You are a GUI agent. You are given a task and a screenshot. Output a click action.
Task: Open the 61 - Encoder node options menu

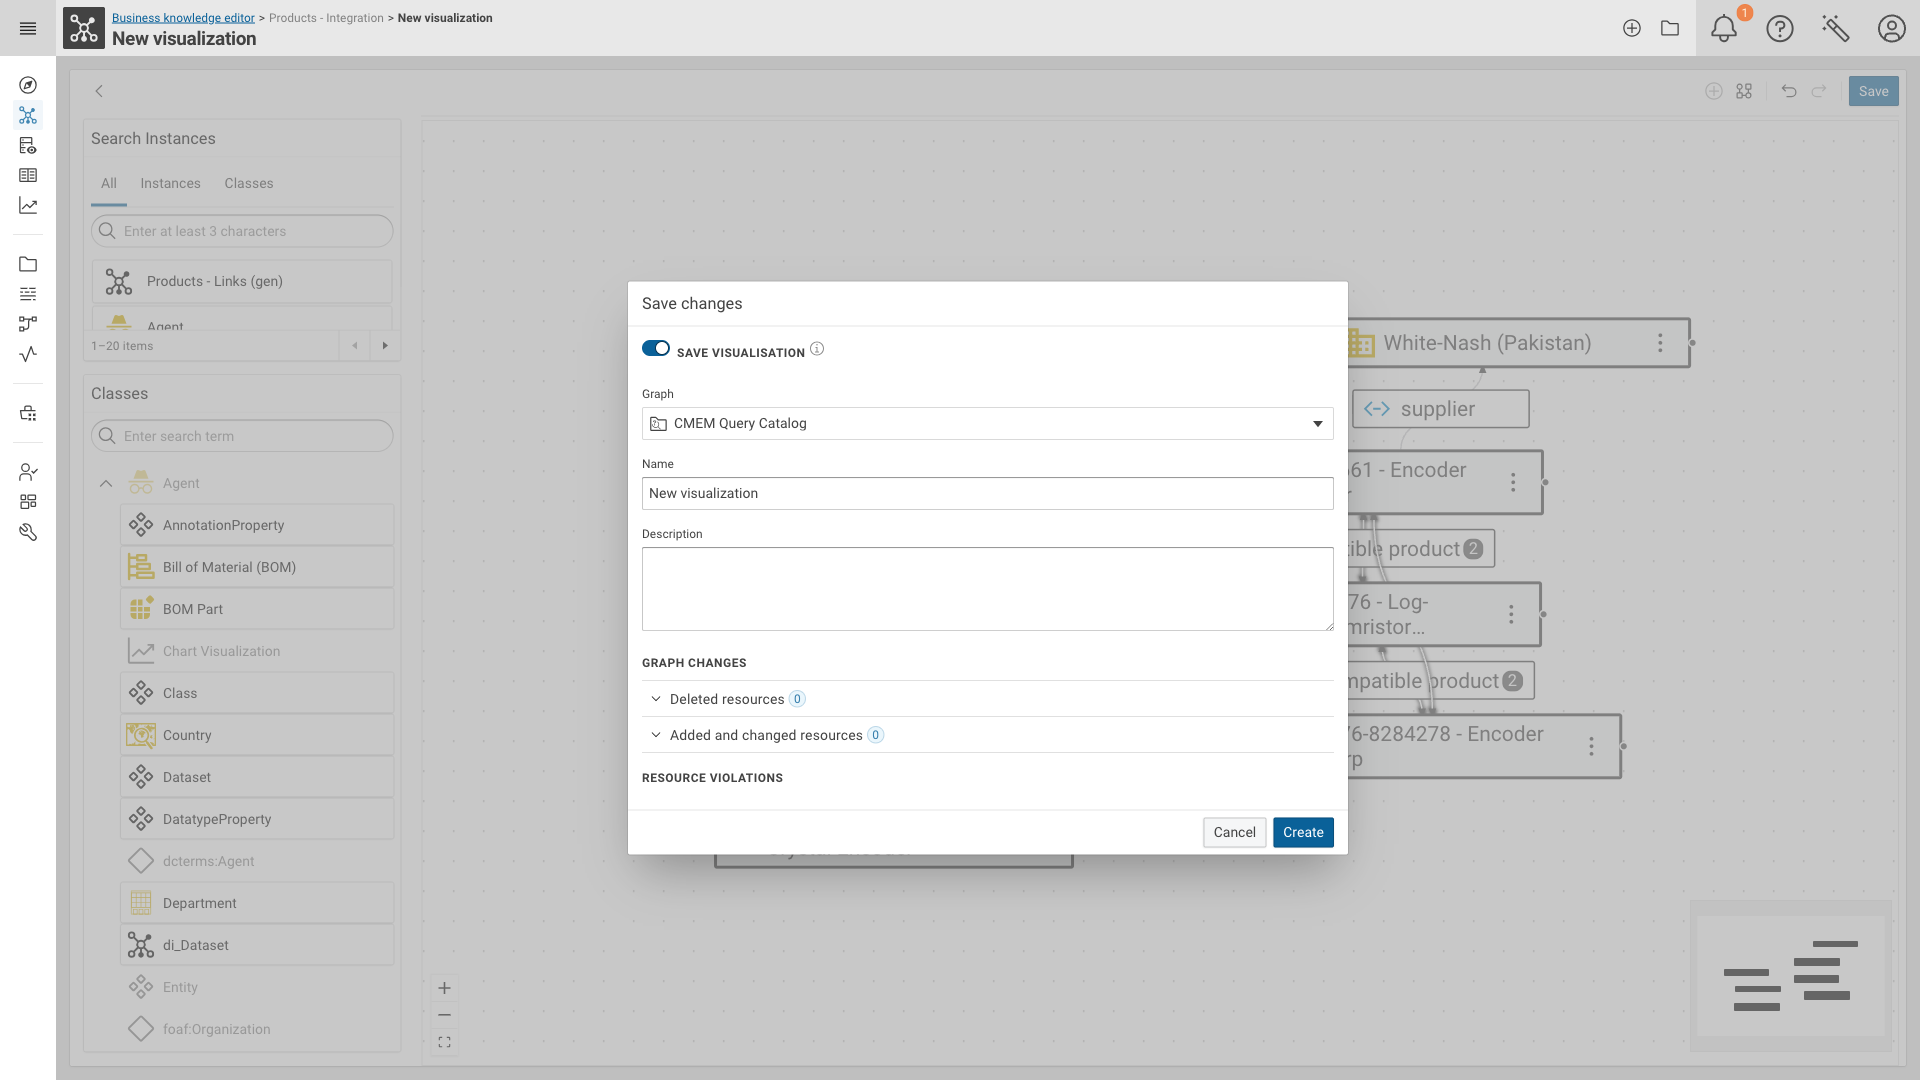point(1513,482)
